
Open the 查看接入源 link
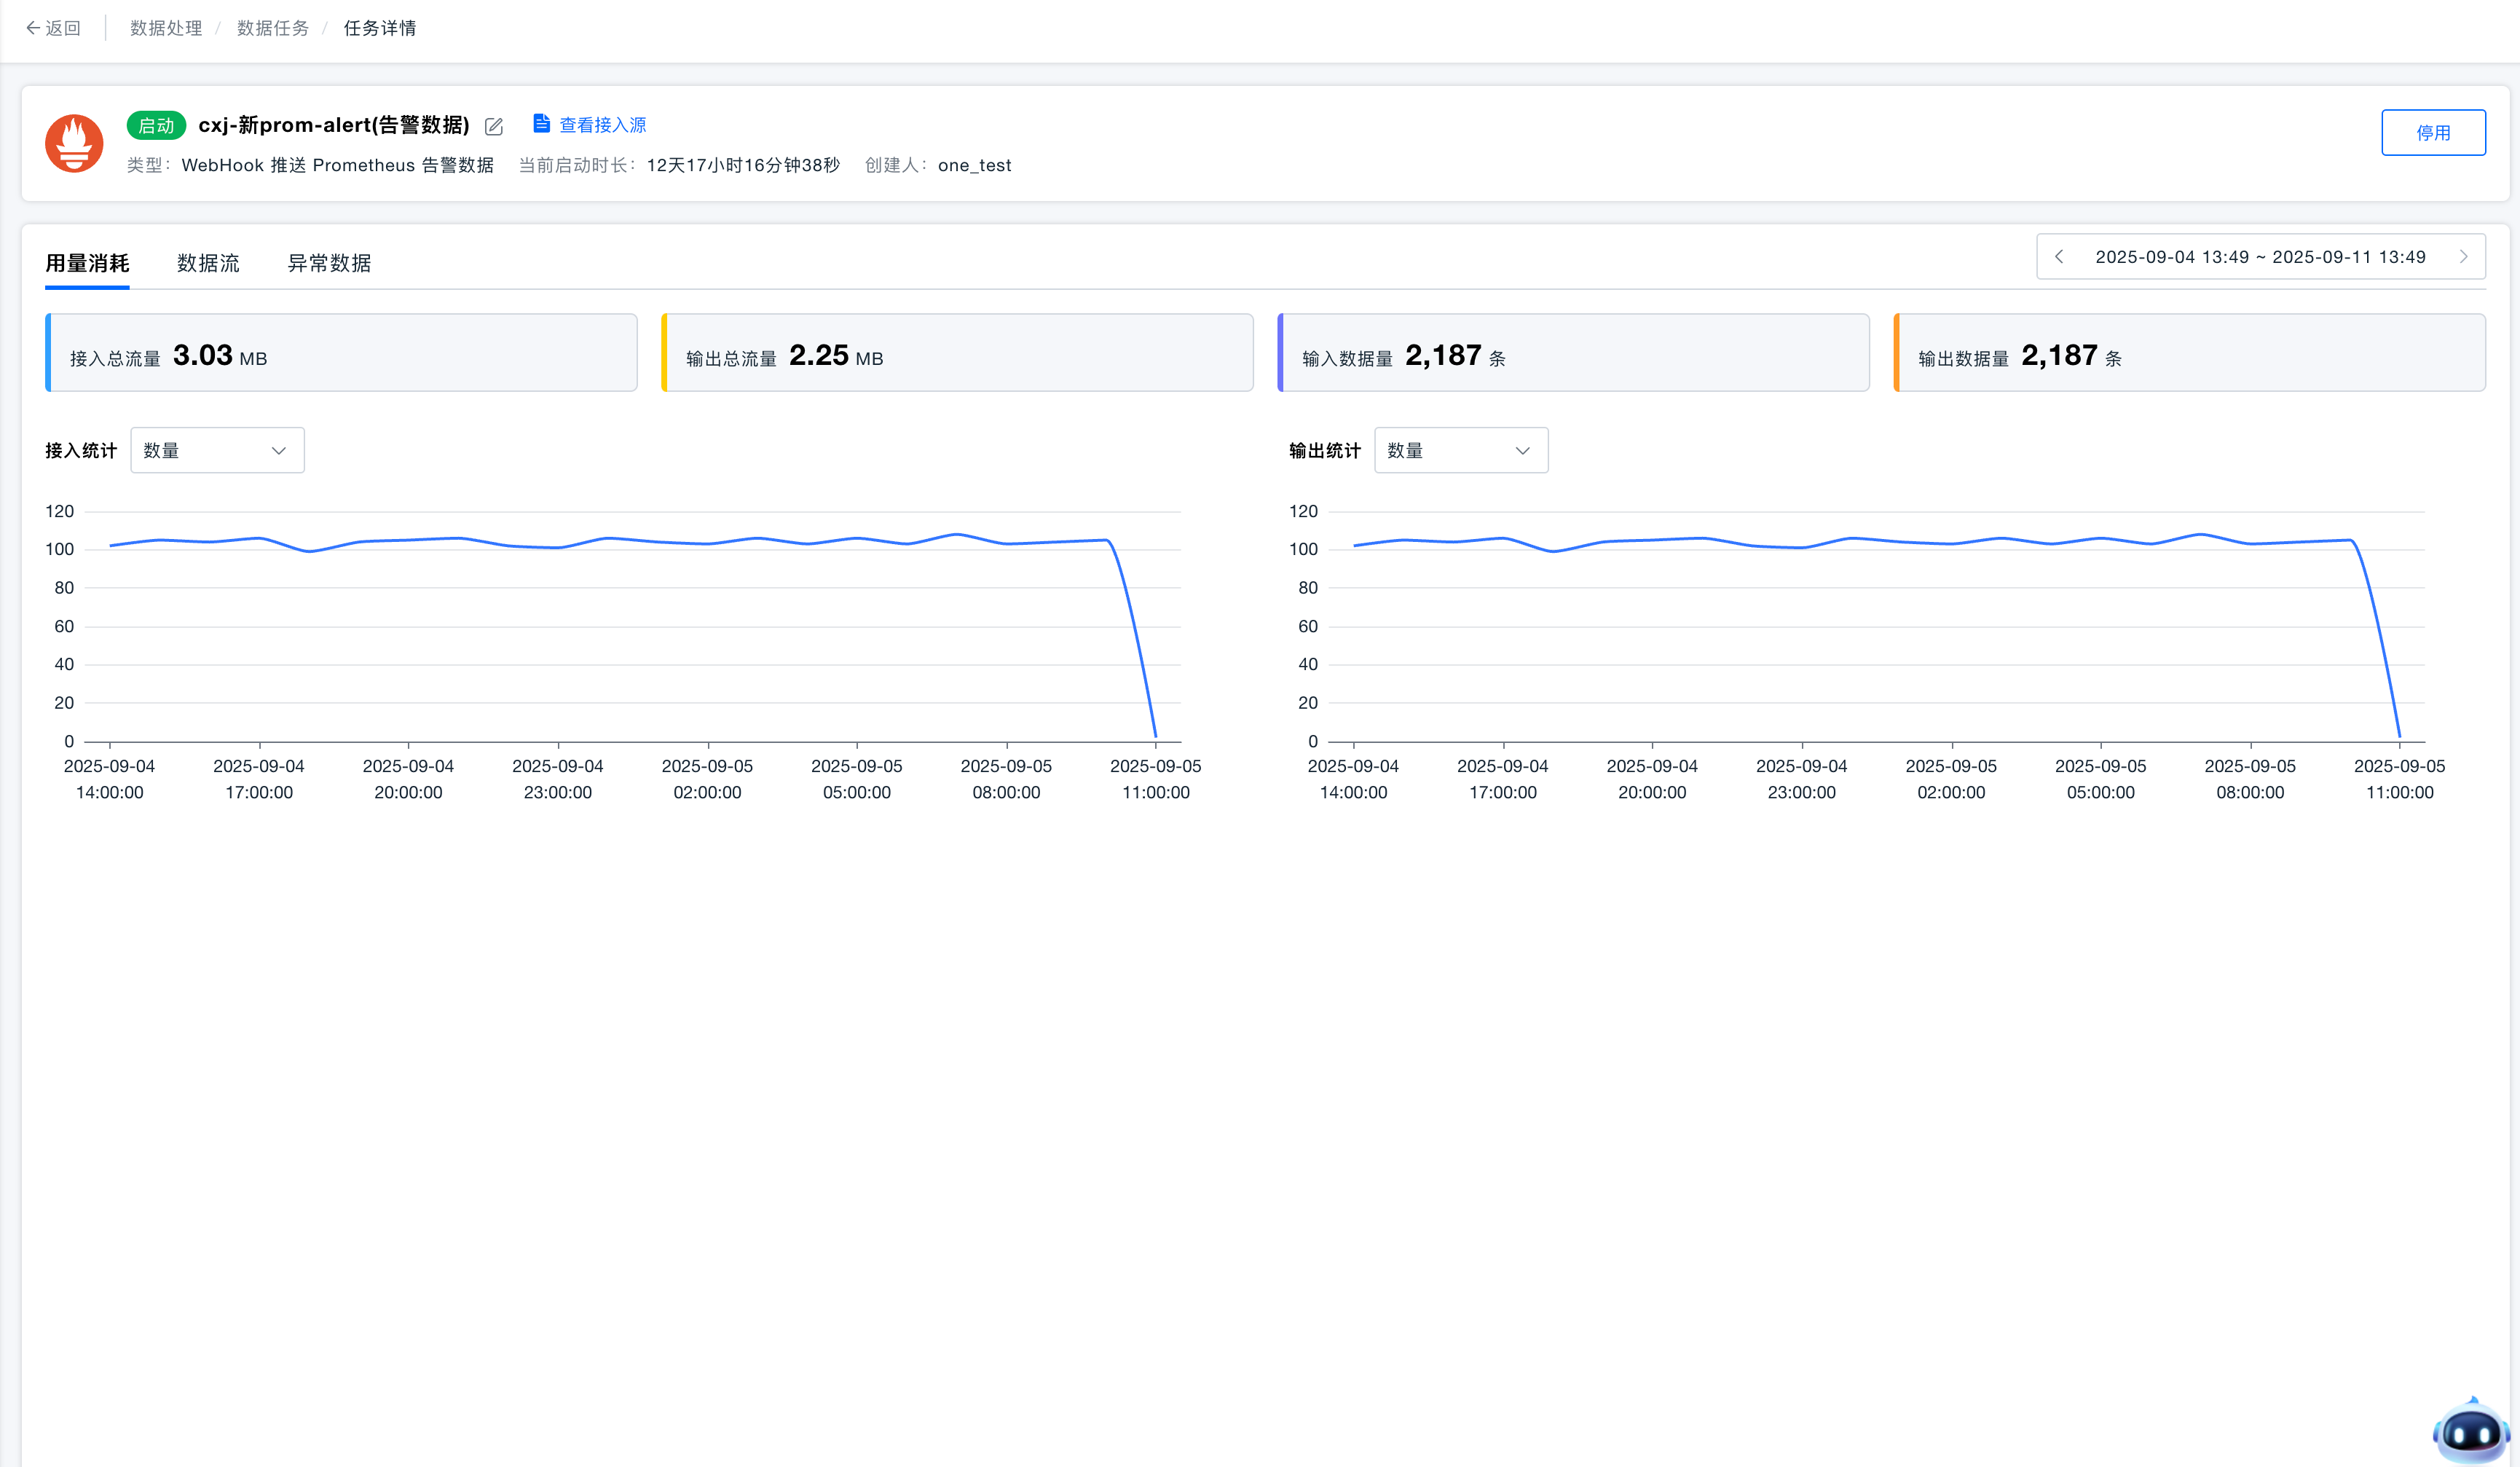click(x=602, y=125)
